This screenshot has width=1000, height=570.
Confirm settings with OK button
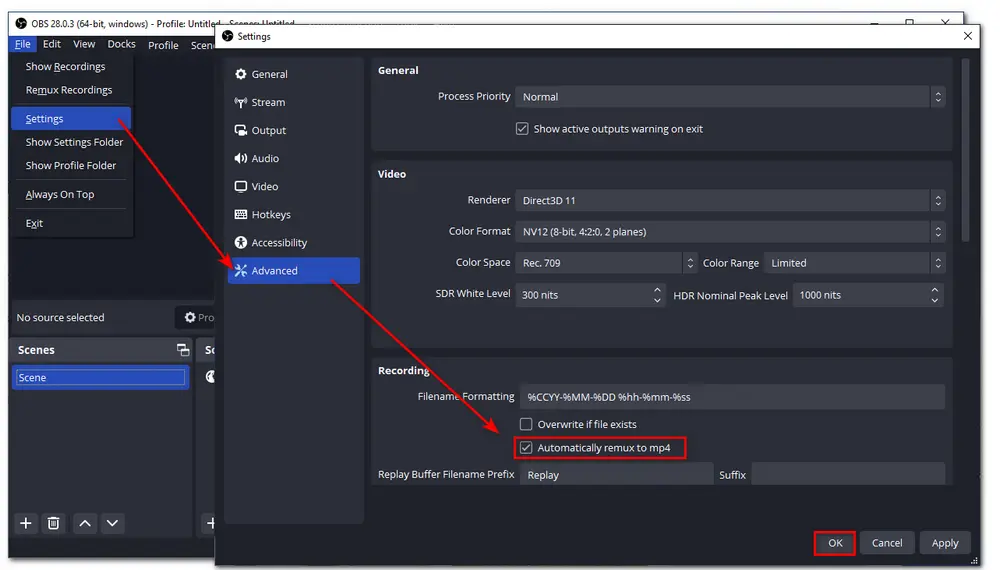(835, 543)
